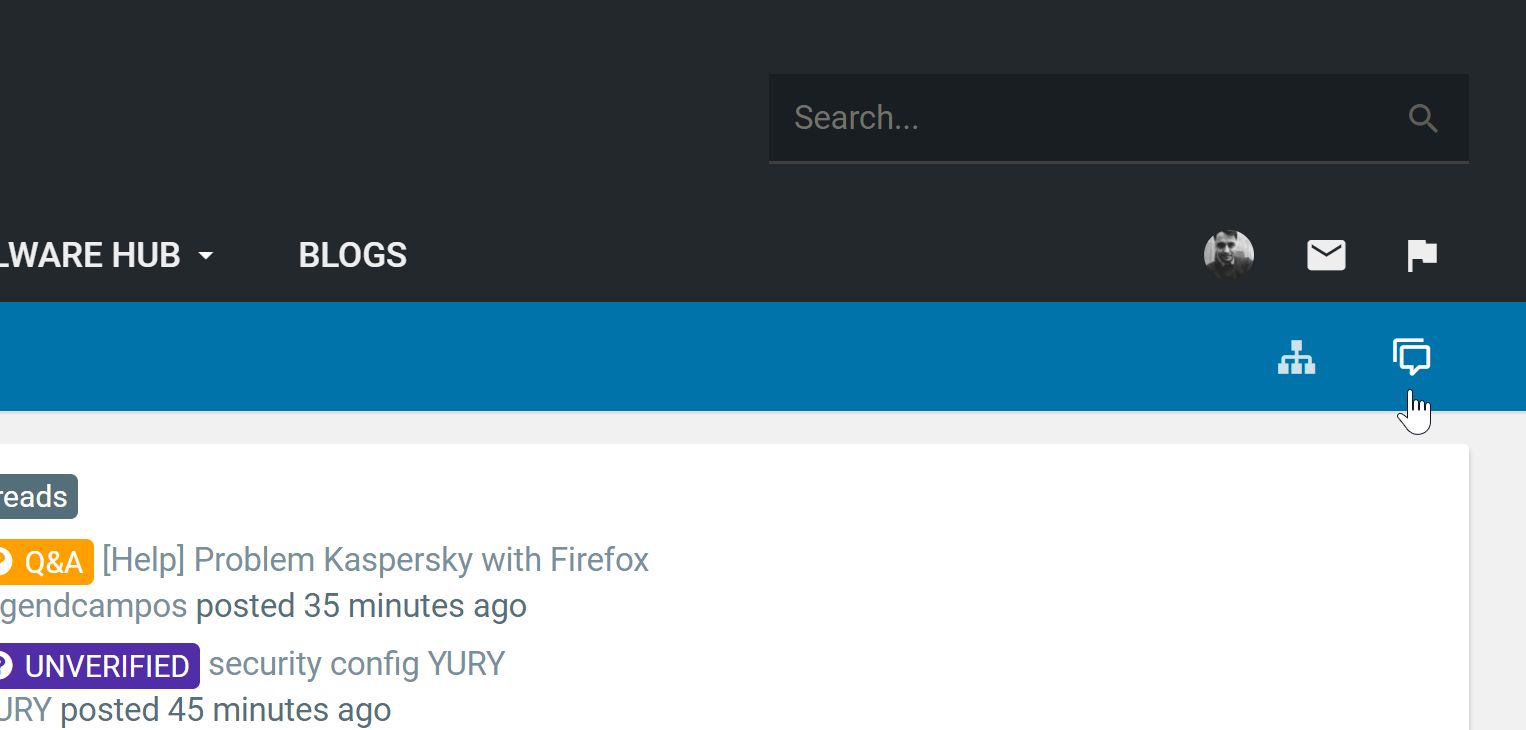The width and height of the screenshot is (1526, 730).
Task: Open the envelope conversations inbox
Action: 1326,256
